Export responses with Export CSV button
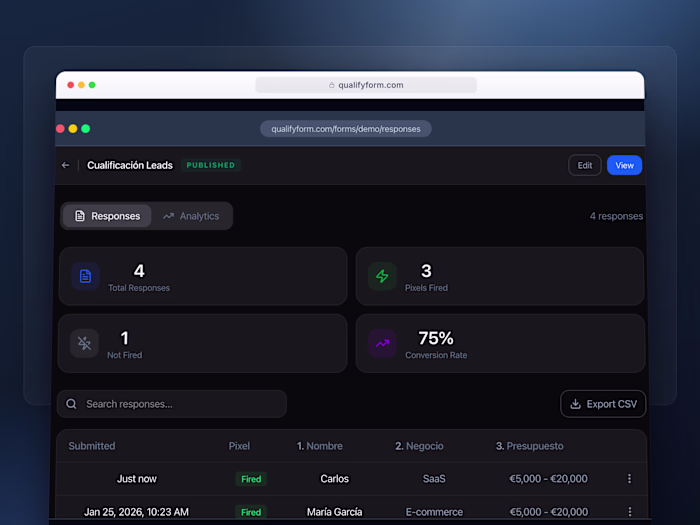This screenshot has height=525, width=700. pyautogui.click(x=603, y=404)
